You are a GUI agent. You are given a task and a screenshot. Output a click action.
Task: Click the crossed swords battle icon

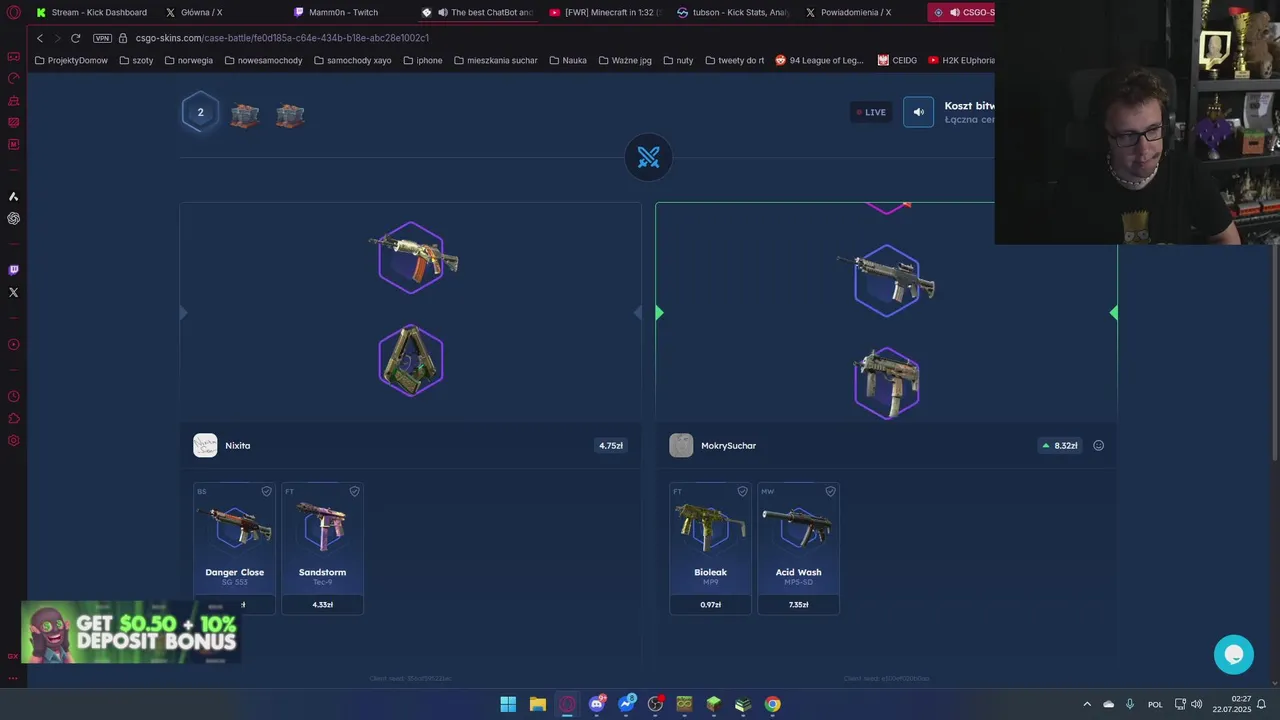click(648, 158)
